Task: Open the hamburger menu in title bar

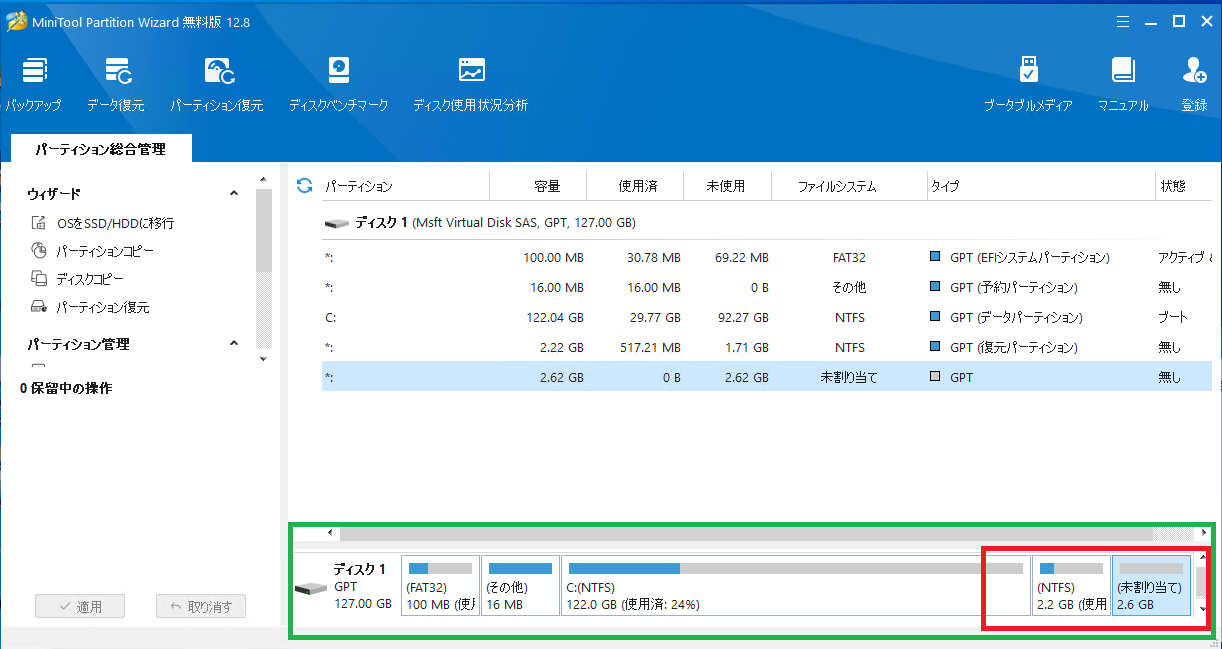Action: point(1125,21)
